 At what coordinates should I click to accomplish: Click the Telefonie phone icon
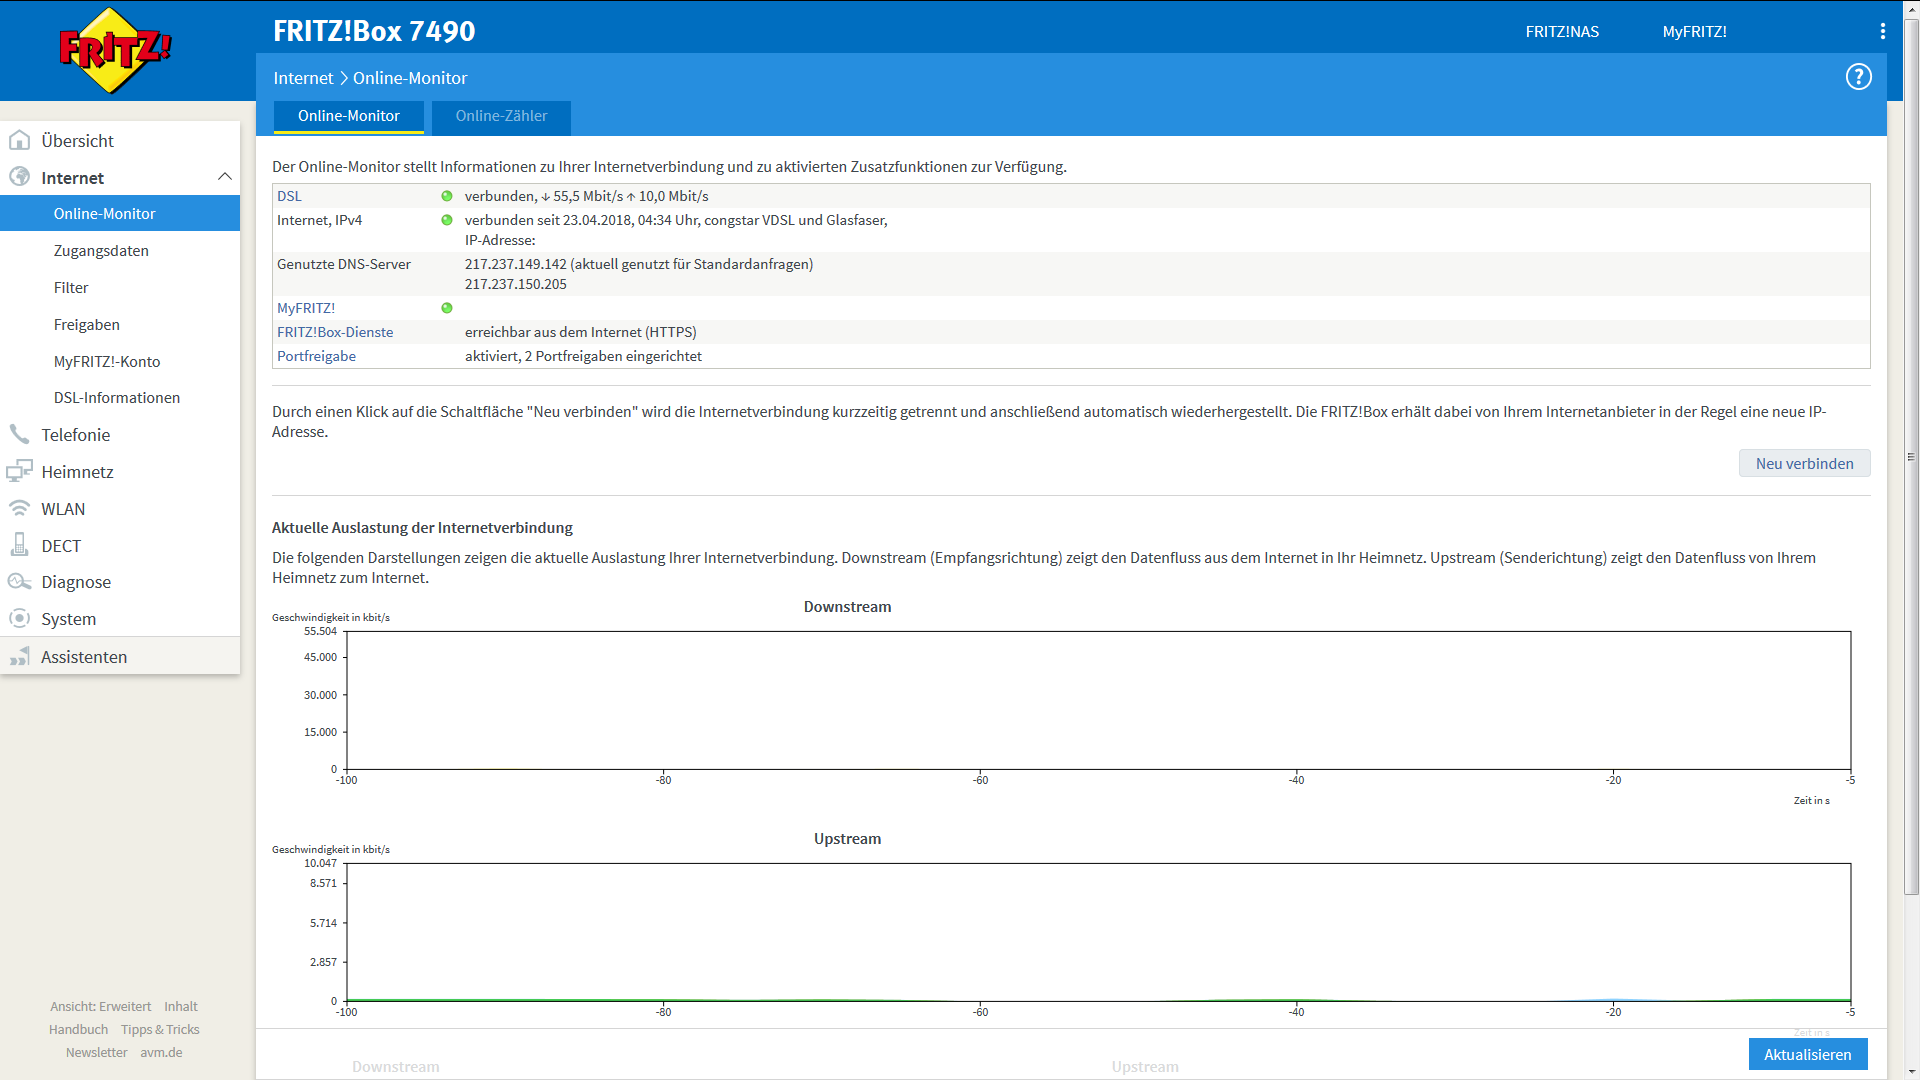19,434
